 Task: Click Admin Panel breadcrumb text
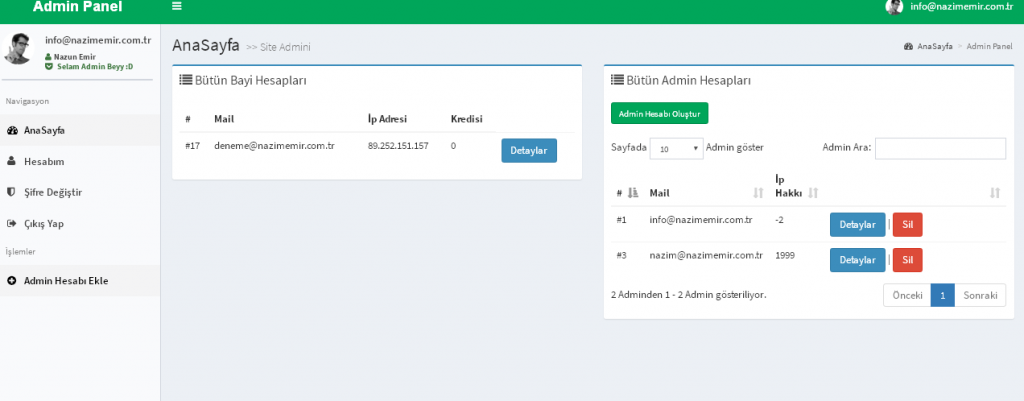point(989,46)
